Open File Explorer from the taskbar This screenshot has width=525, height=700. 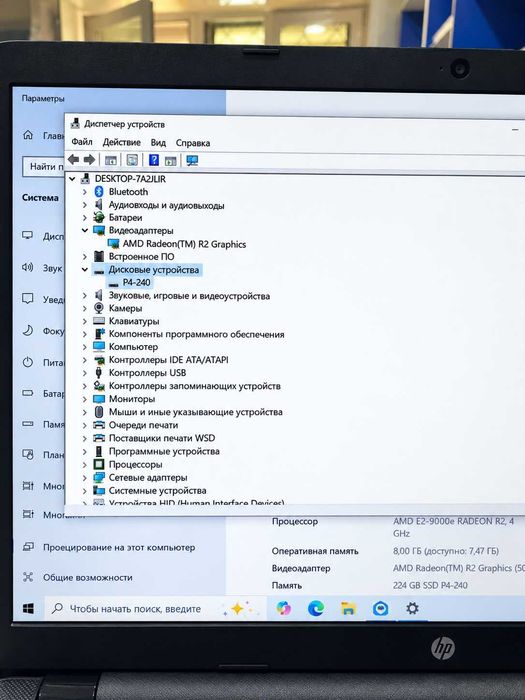(x=348, y=608)
